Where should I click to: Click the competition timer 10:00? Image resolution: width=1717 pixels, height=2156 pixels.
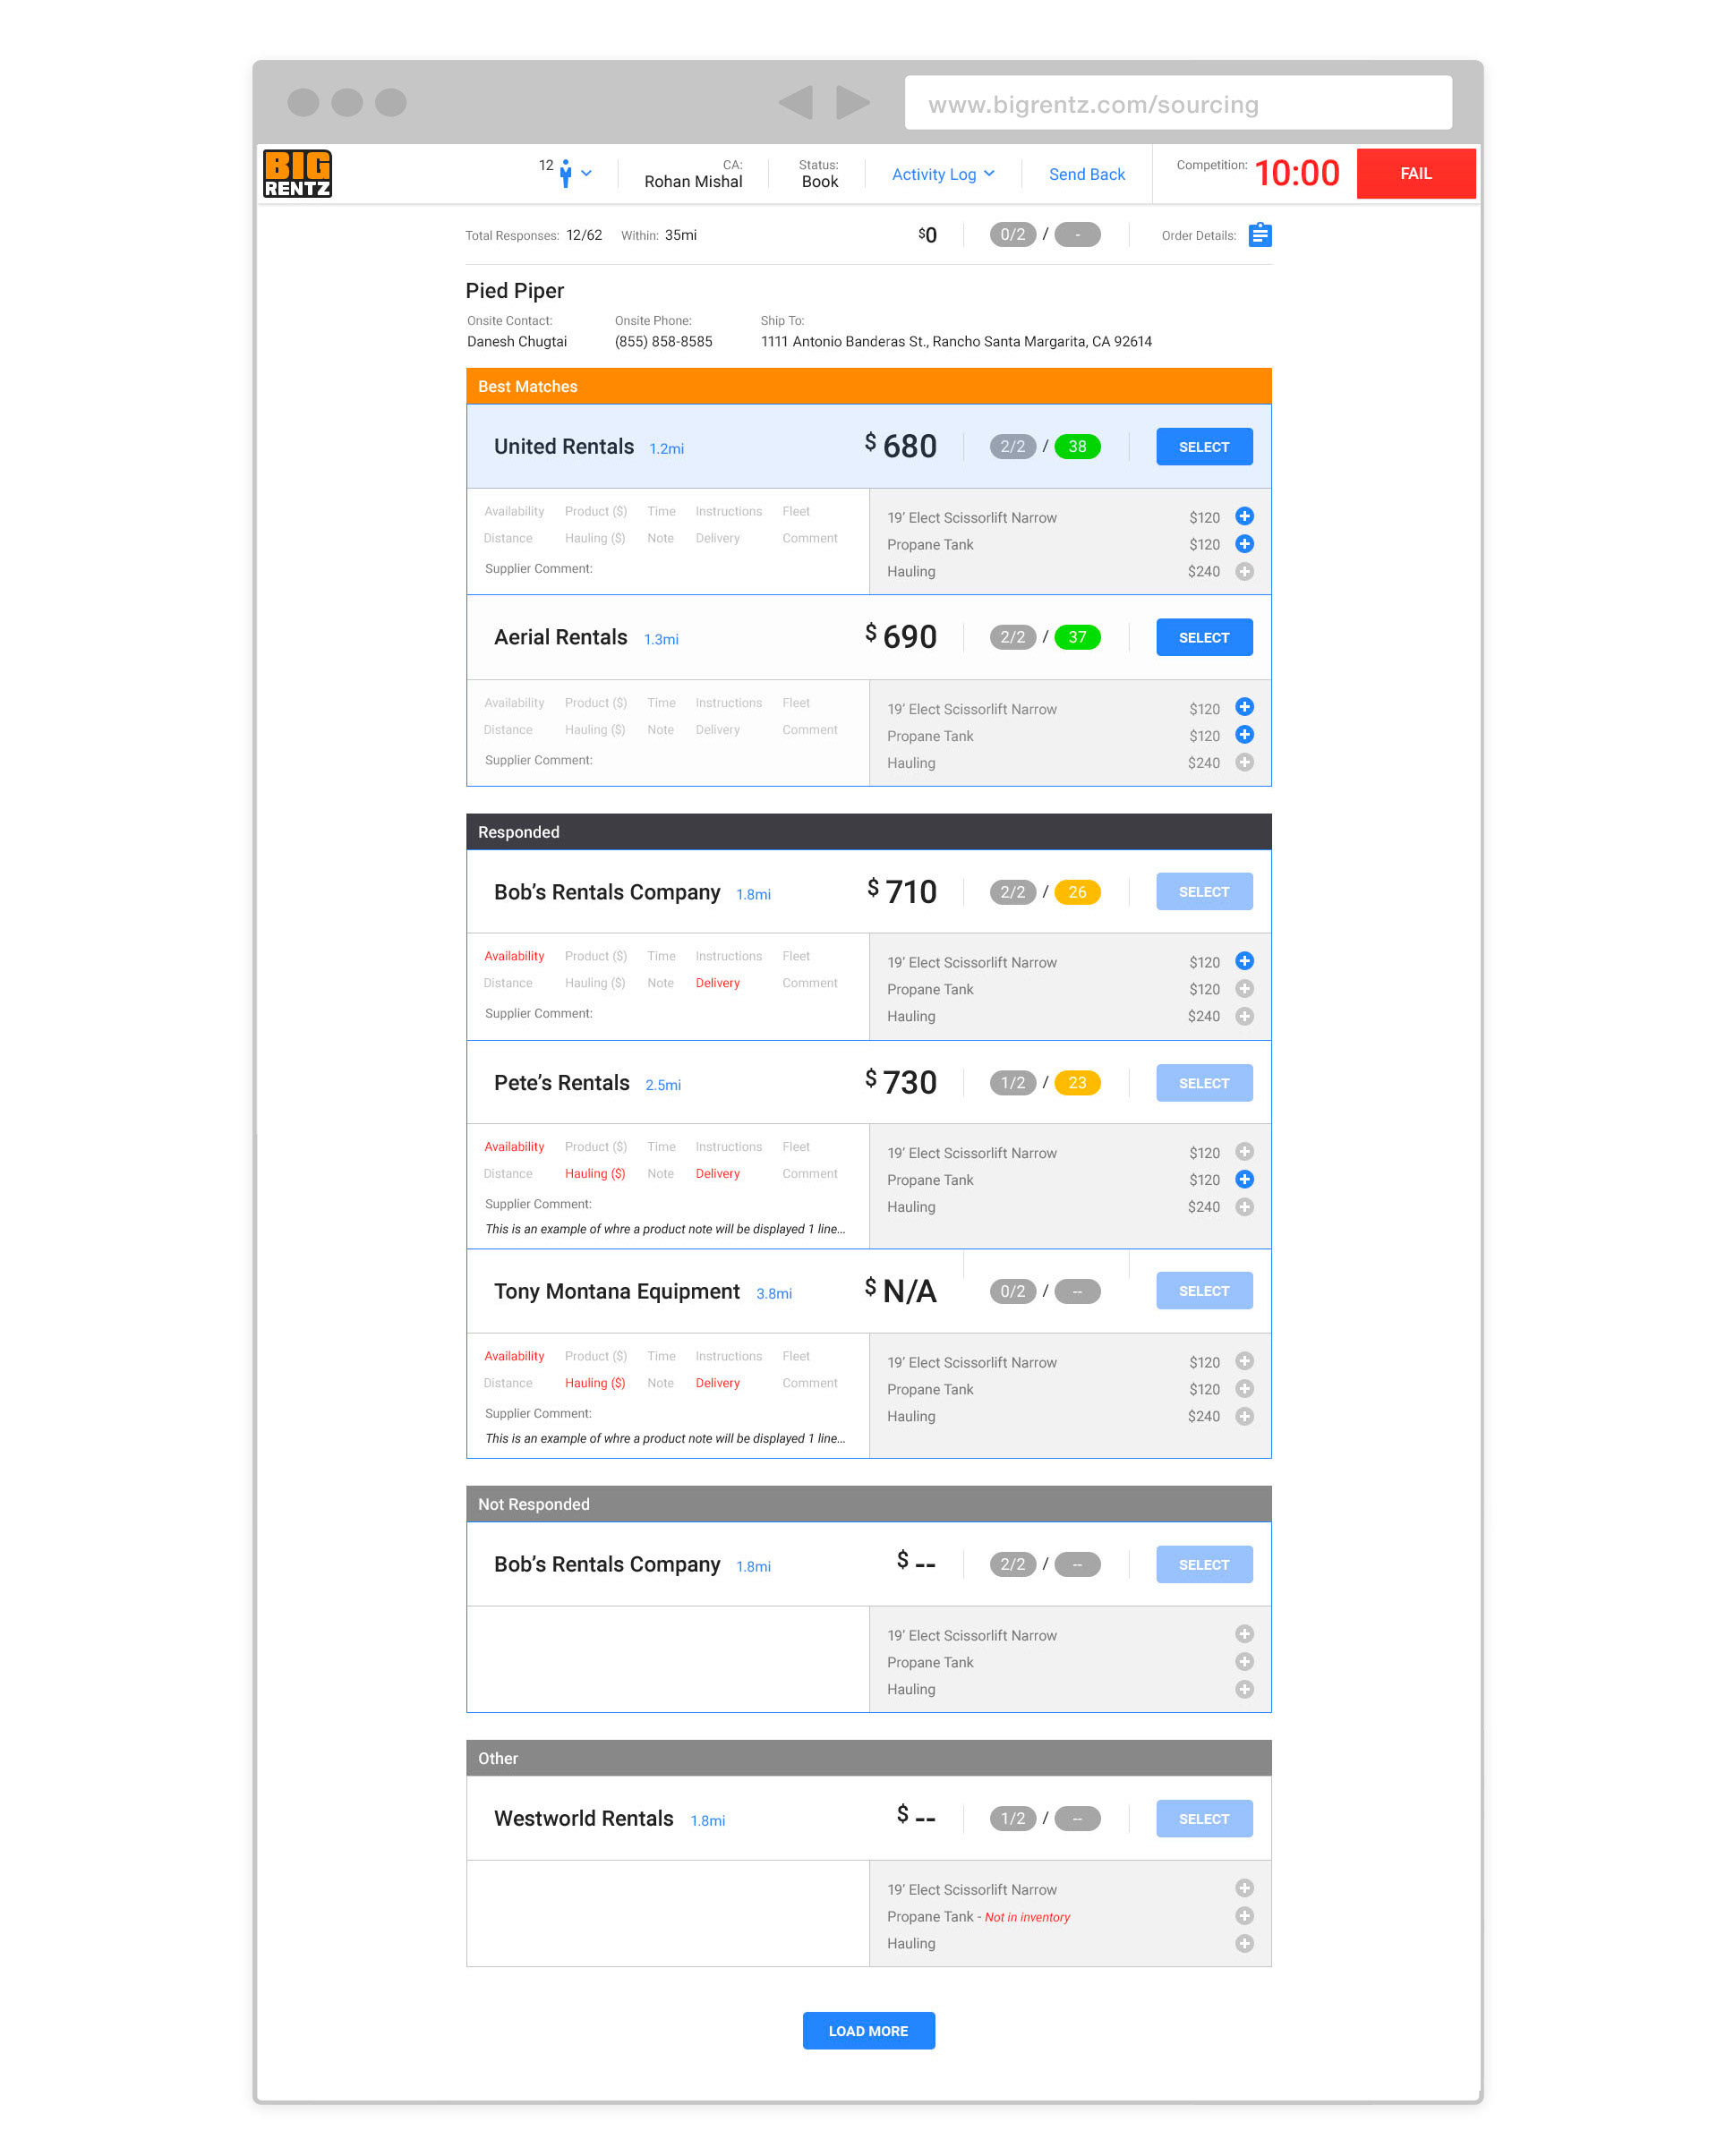[x=1297, y=173]
